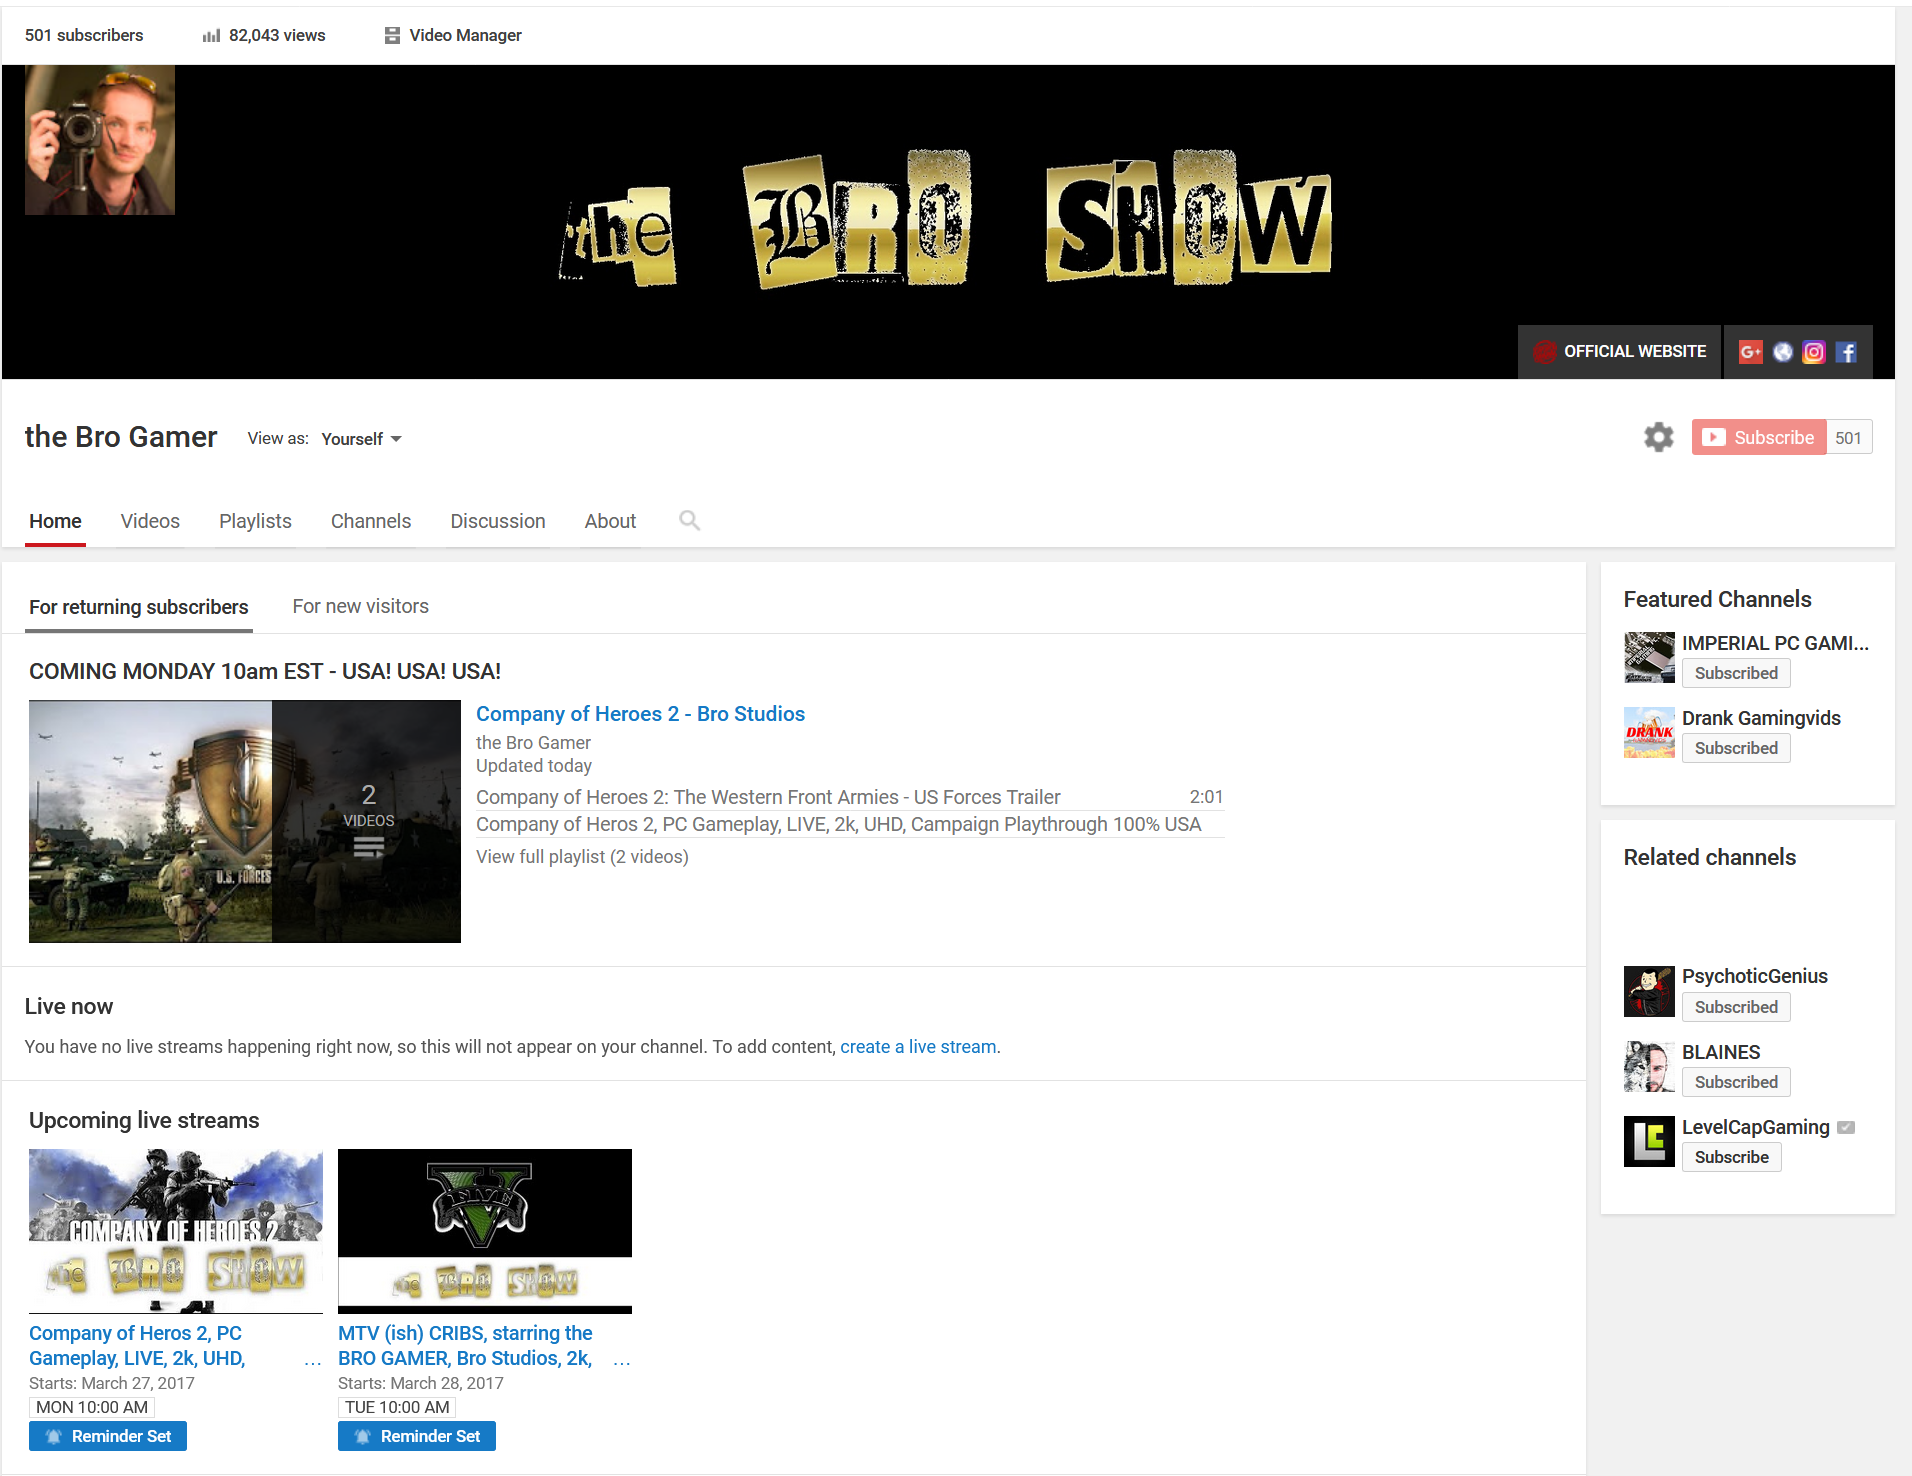Click the Google Plus icon in banner
Image resolution: width=1912 pixels, height=1476 pixels.
click(1750, 352)
